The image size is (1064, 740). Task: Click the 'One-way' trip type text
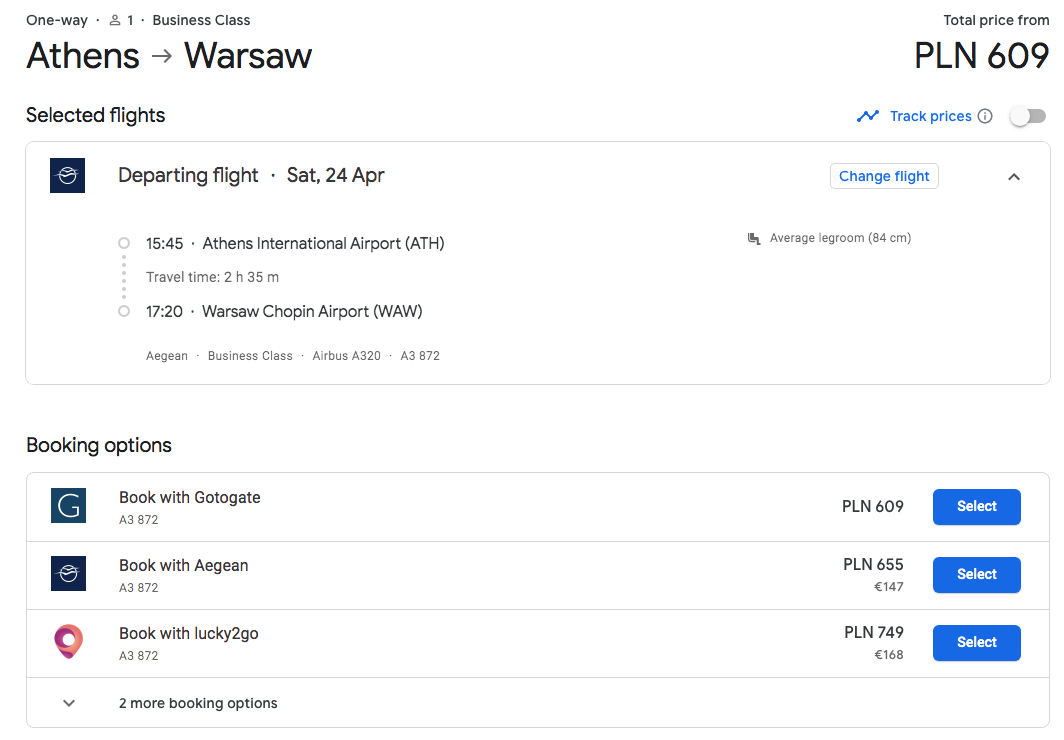click(x=57, y=20)
